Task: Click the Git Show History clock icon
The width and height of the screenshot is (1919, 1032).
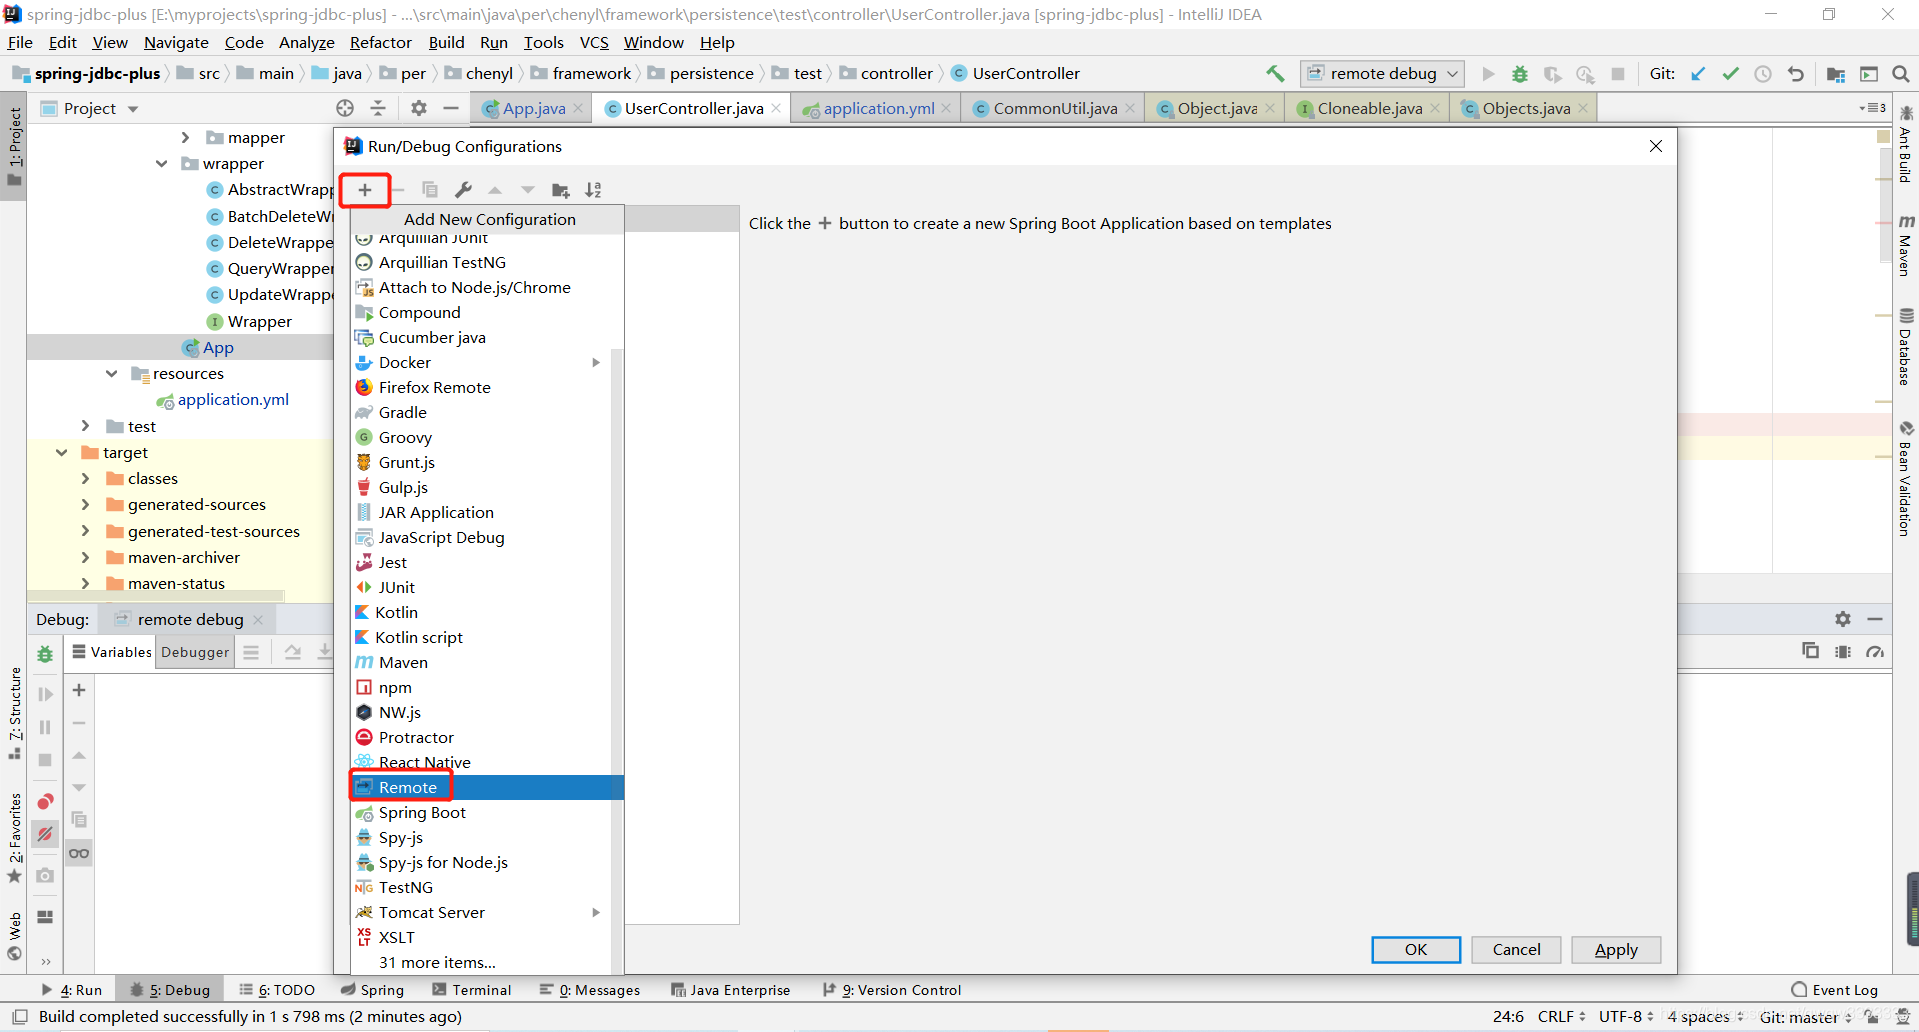Action: pyautogui.click(x=1763, y=74)
